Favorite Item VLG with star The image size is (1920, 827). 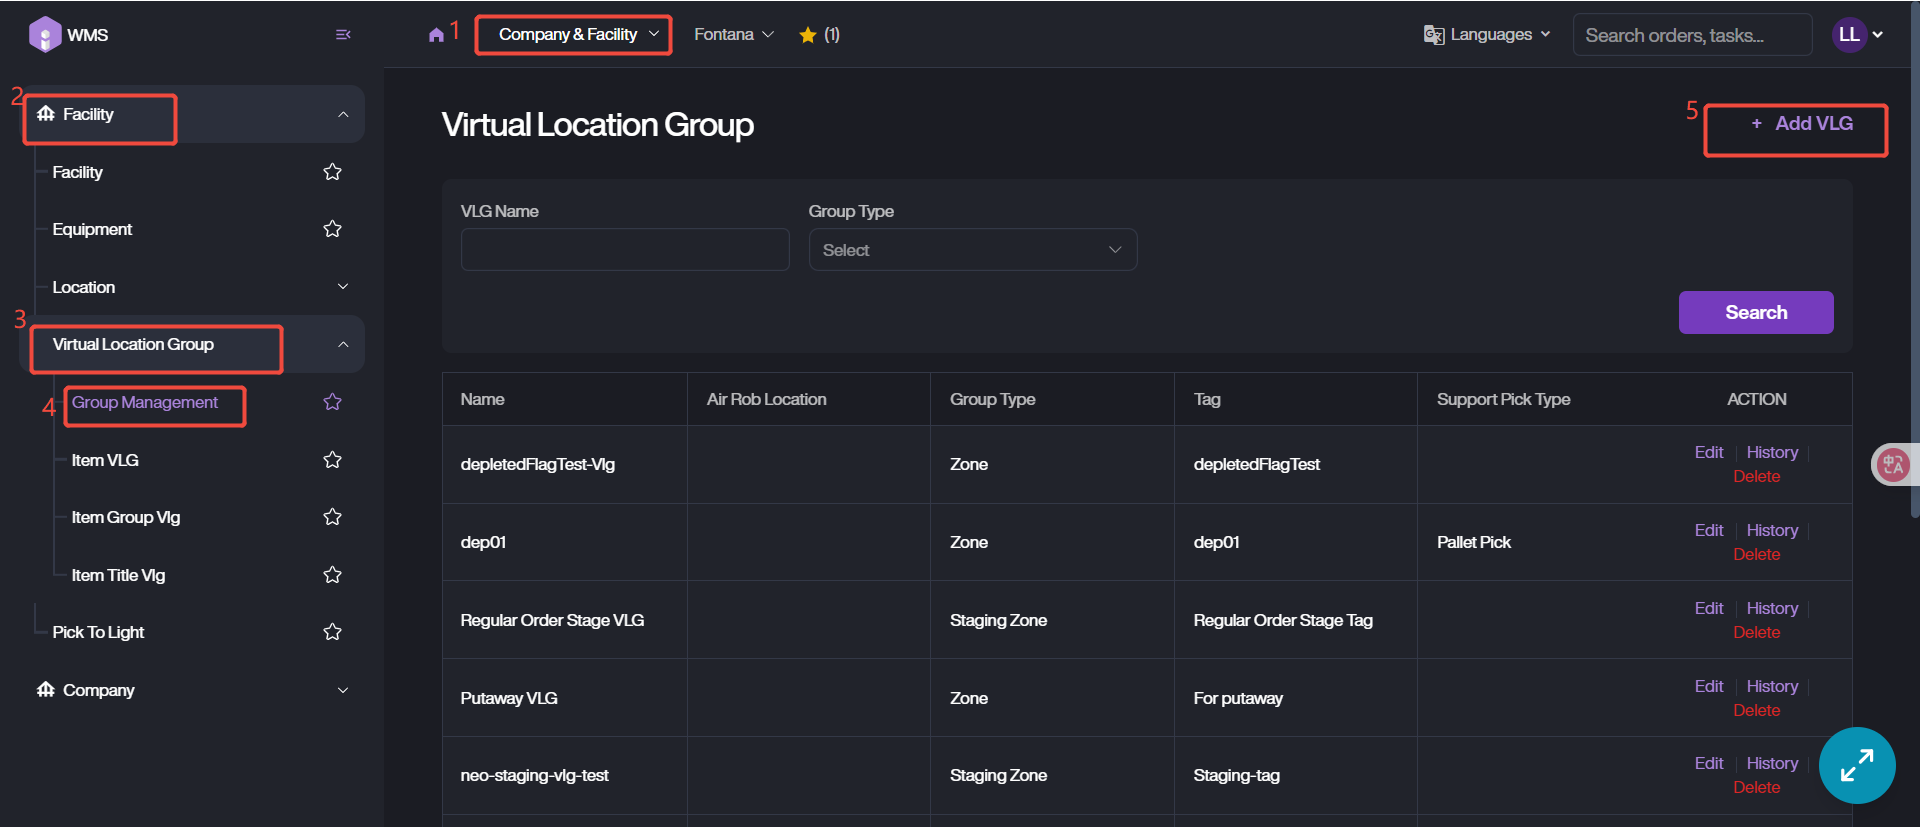tap(333, 460)
